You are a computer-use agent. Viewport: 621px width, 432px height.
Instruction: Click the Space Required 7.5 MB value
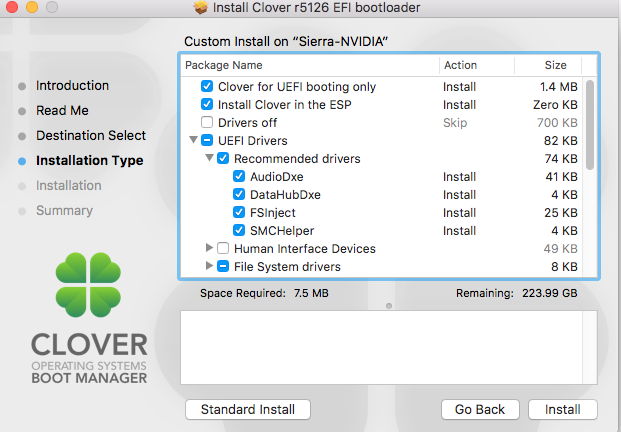coord(311,293)
